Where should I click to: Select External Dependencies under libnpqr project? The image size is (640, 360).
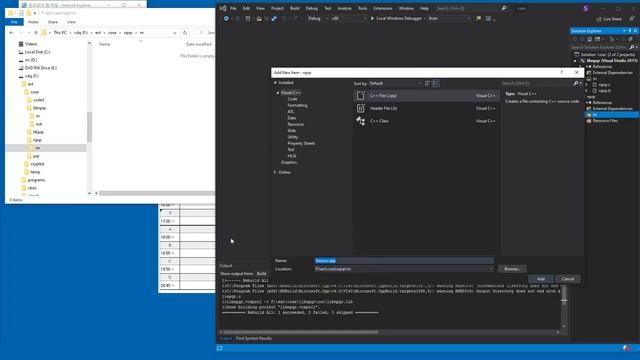[x=612, y=73]
